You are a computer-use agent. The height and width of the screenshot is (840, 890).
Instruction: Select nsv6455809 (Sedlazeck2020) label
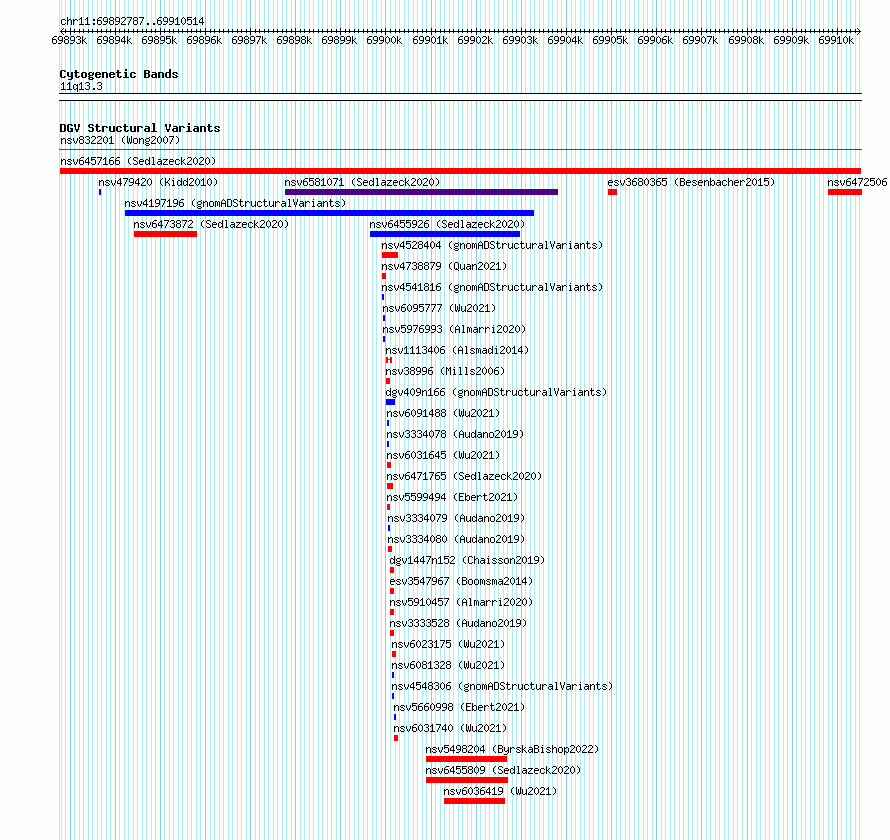[503, 770]
